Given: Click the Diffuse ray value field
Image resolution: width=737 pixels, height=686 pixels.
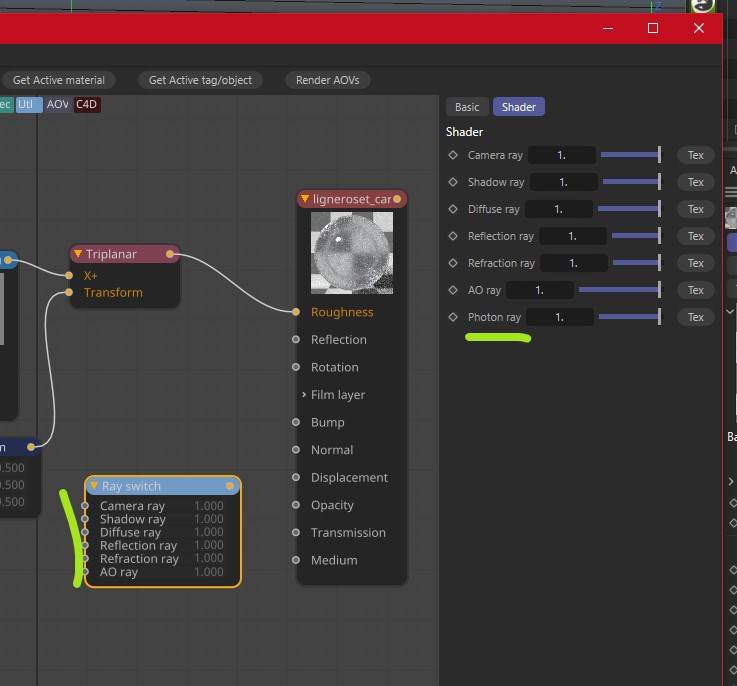Looking at the screenshot, I should click(558, 209).
